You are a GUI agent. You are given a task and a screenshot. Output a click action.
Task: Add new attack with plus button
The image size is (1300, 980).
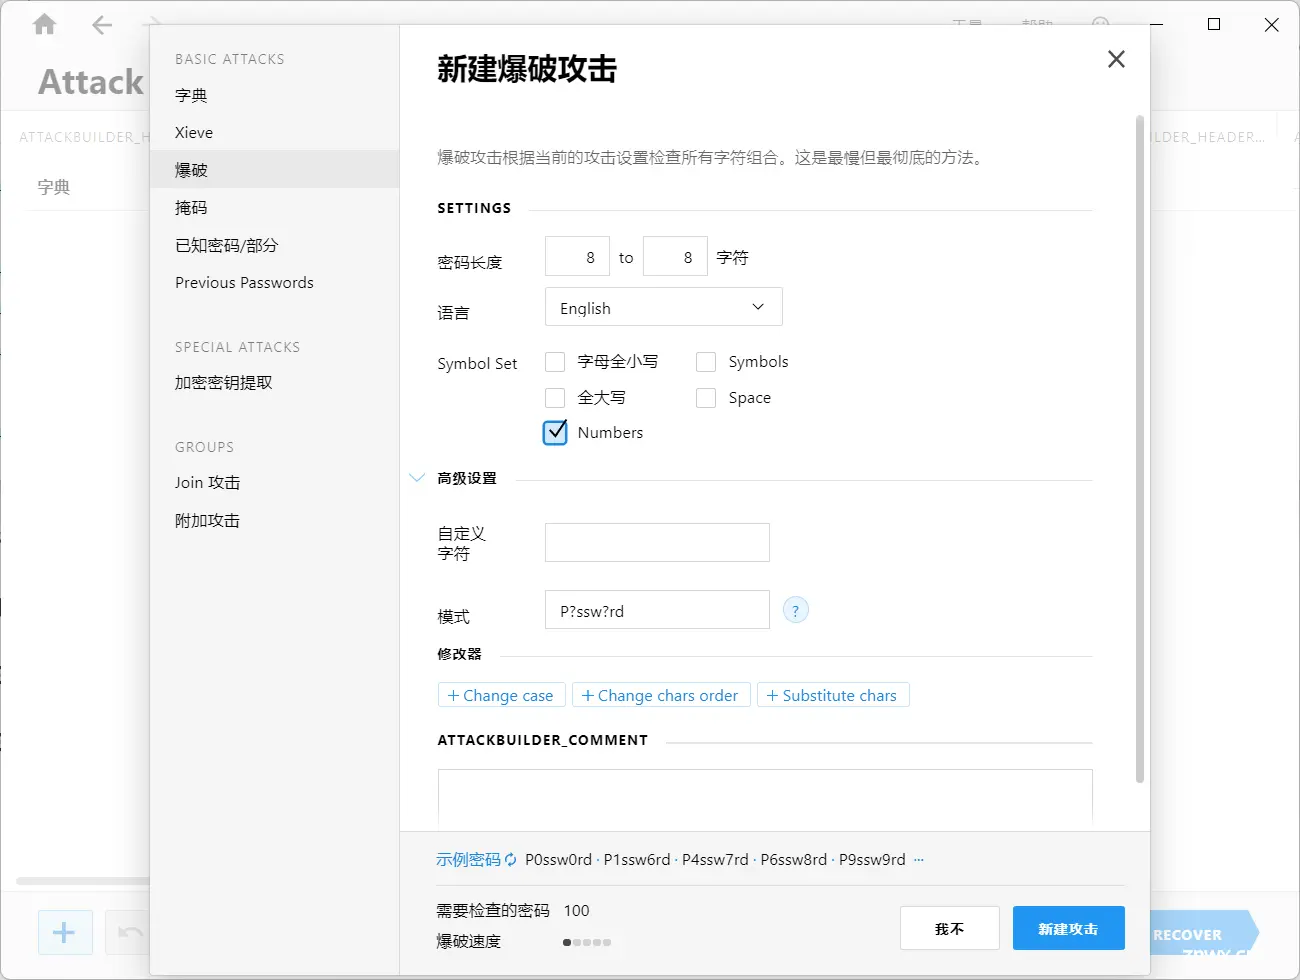pos(65,933)
